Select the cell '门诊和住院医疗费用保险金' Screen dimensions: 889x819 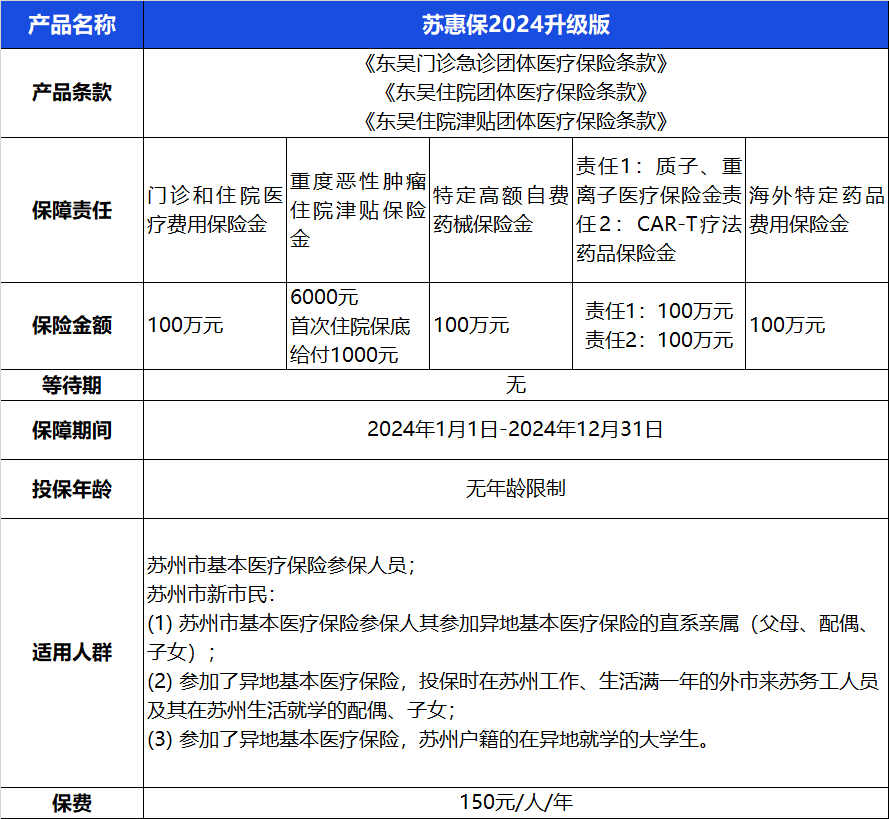(215, 210)
